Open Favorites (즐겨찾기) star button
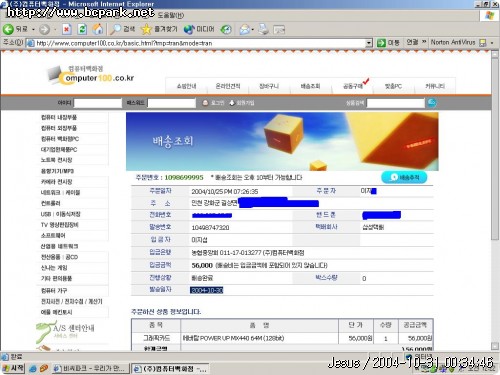 (x=159, y=29)
